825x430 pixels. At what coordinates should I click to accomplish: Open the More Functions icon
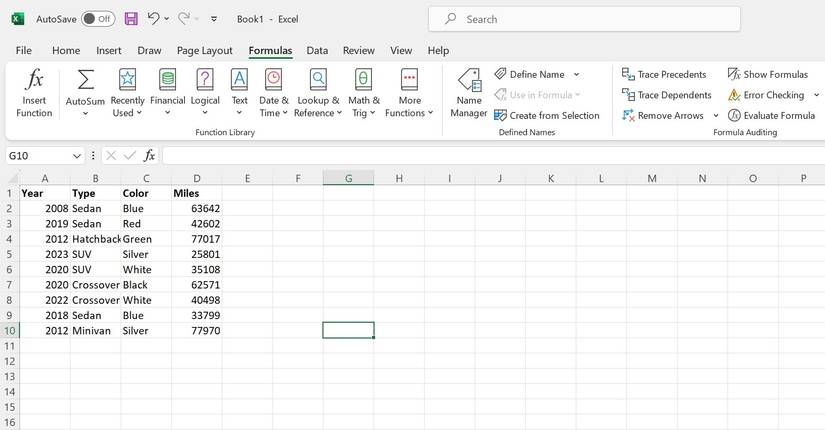point(409,79)
